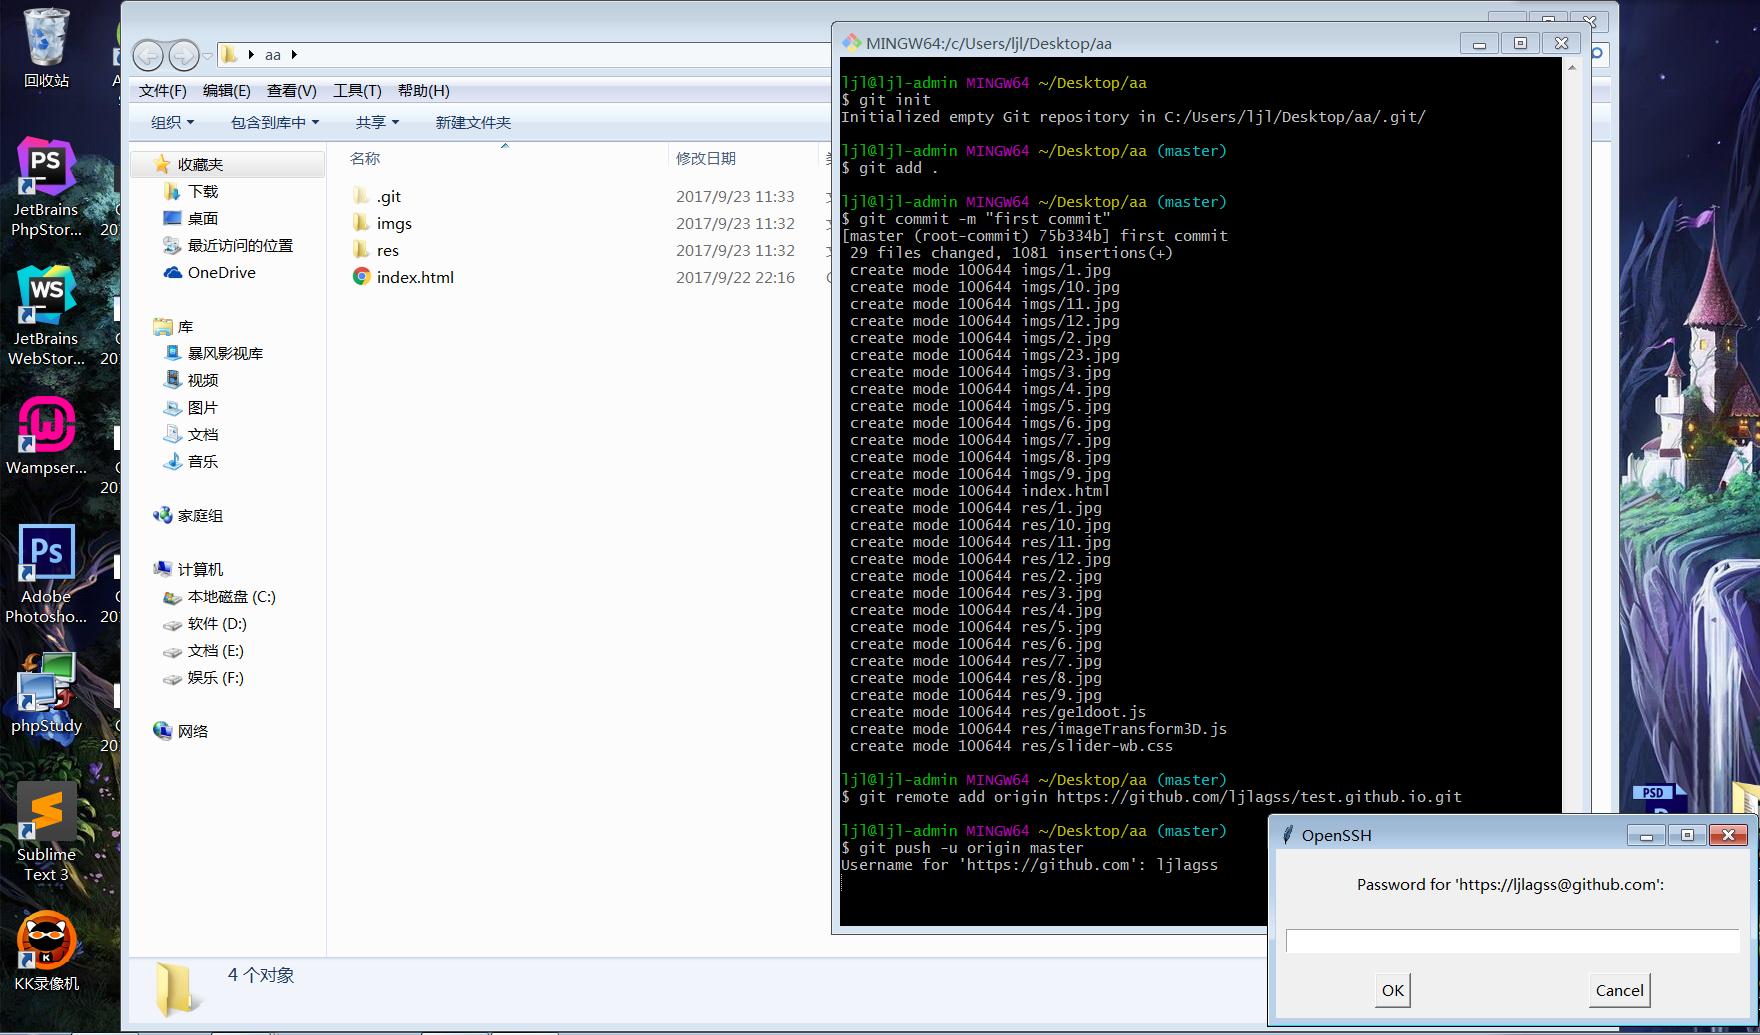Select 家庭组 in navigation pane
1760x1035 pixels.
pyautogui.click(x=200, y=516)
